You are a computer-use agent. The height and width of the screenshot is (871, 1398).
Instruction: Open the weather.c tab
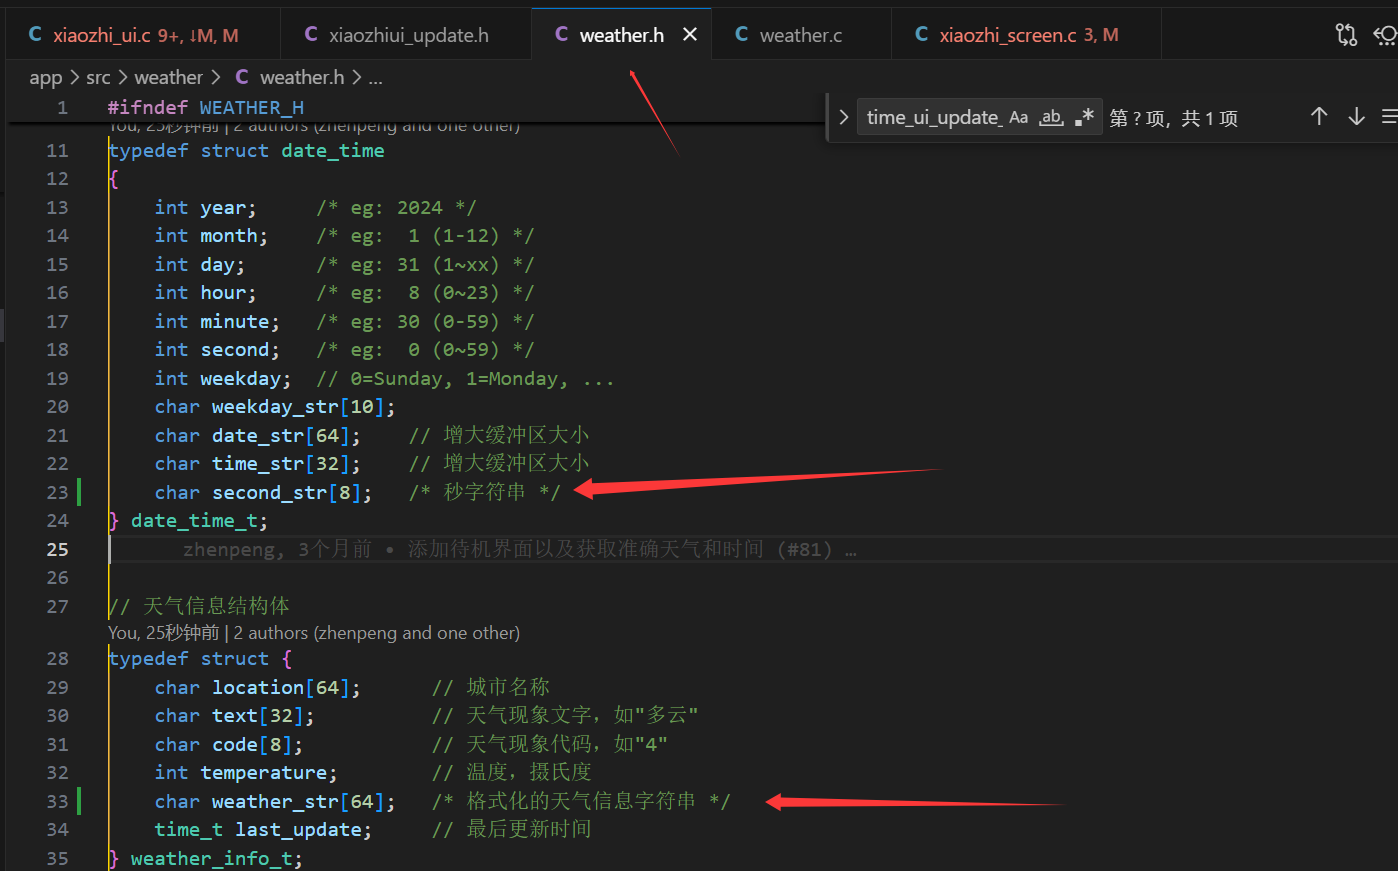tap(800, 35)
